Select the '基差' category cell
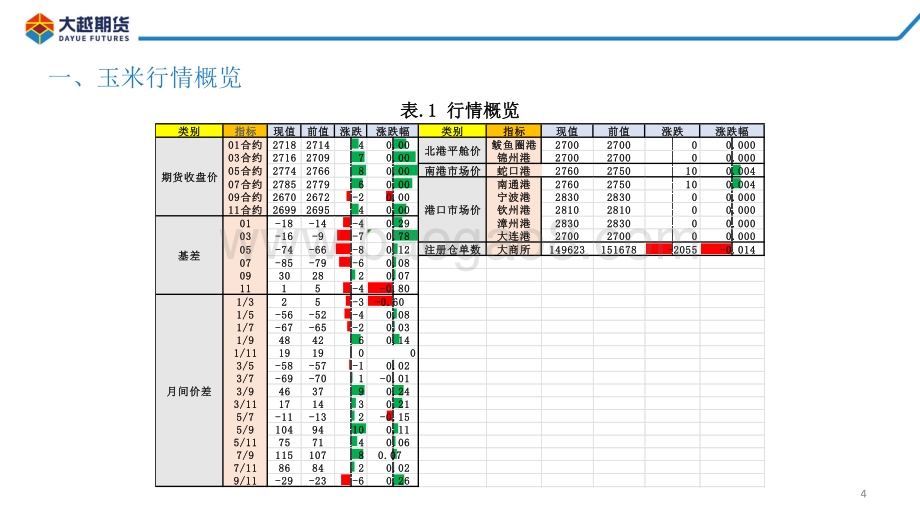The width and height of the screenshot is (920, 518). [189, 256]
